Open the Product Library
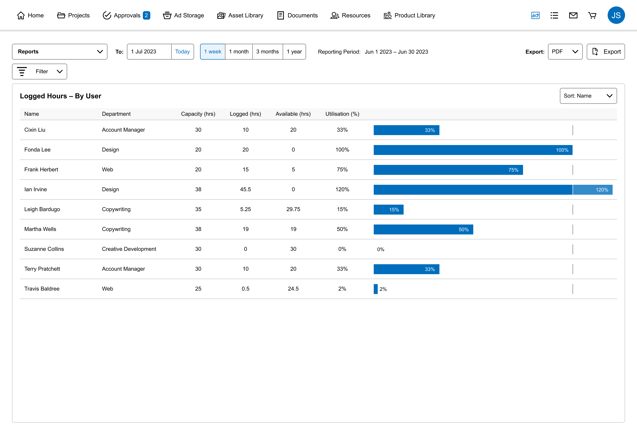Screen dimensions: 637x447 click(409, 15)
